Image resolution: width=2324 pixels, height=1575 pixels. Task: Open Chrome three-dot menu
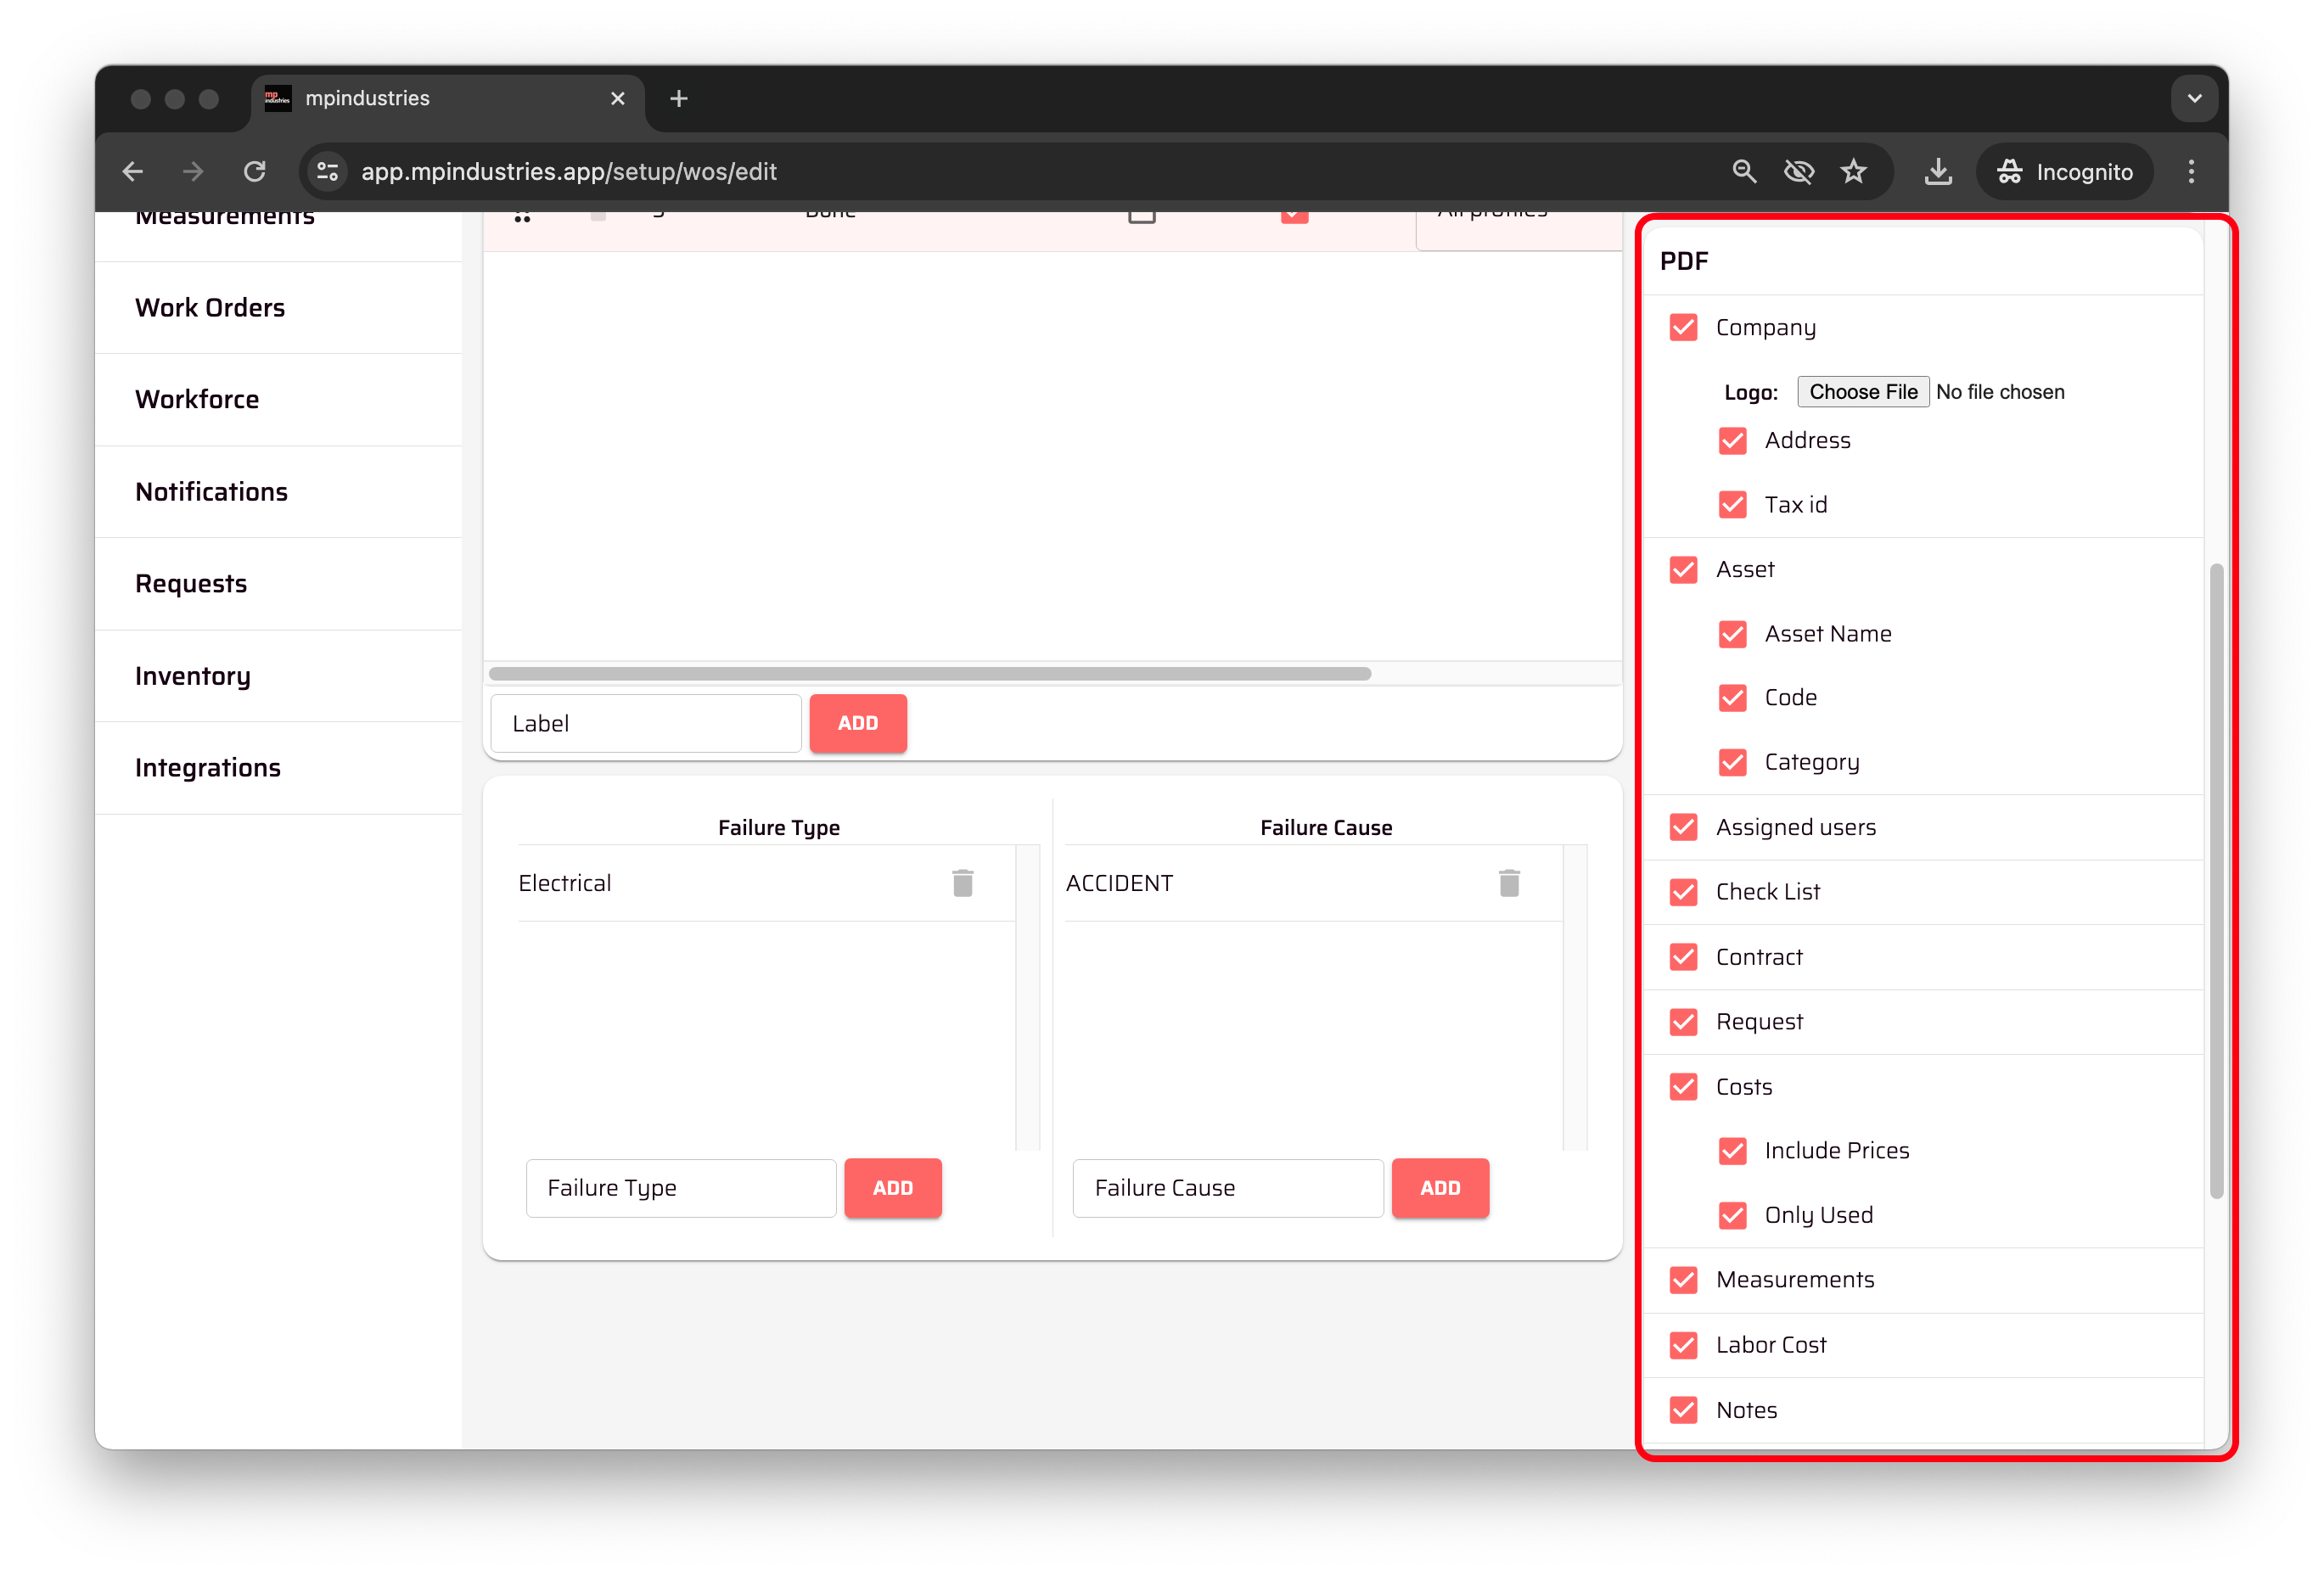(x=2190, y=172)
